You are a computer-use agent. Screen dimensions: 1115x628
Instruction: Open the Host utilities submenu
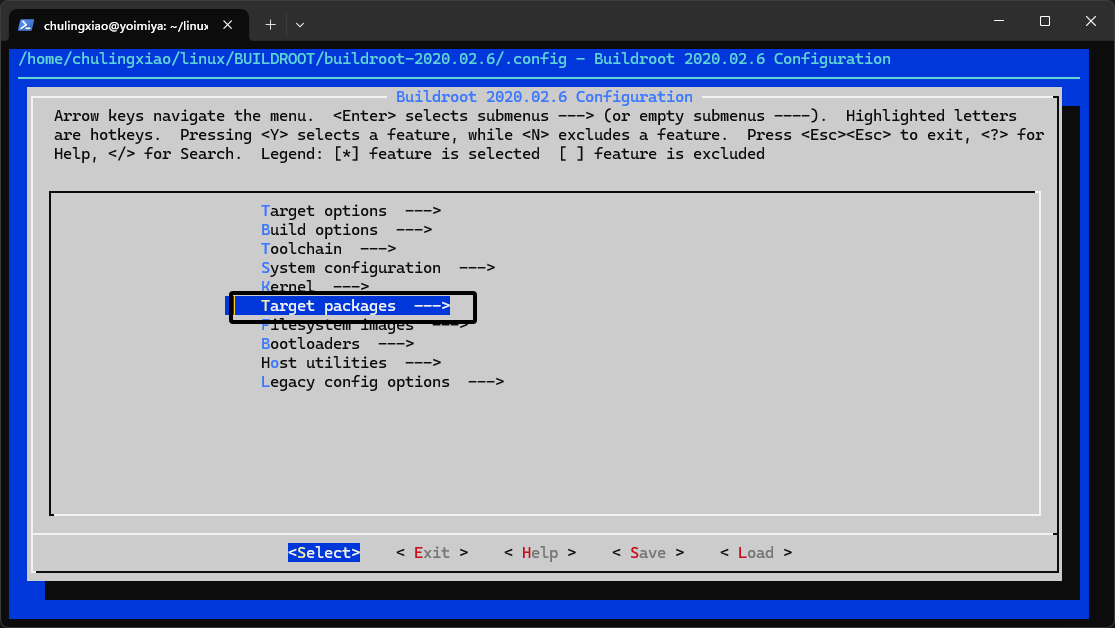click(x=351, y=363)
